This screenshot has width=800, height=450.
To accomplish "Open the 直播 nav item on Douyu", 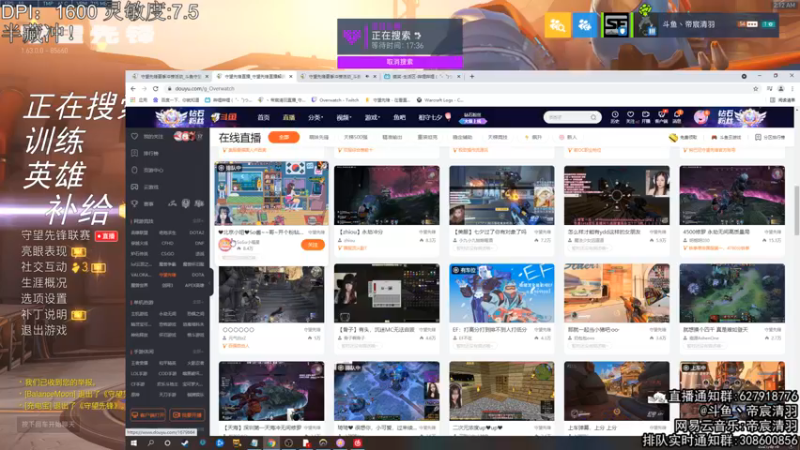I will click(x=289, y=117).
